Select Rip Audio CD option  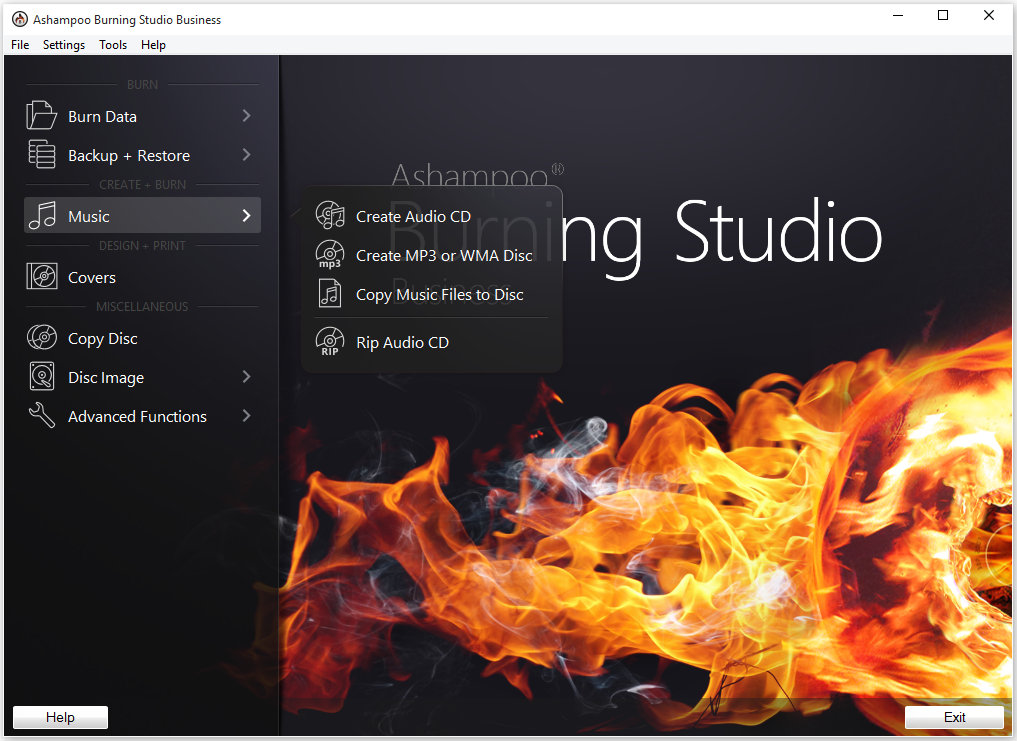point(402,343)
